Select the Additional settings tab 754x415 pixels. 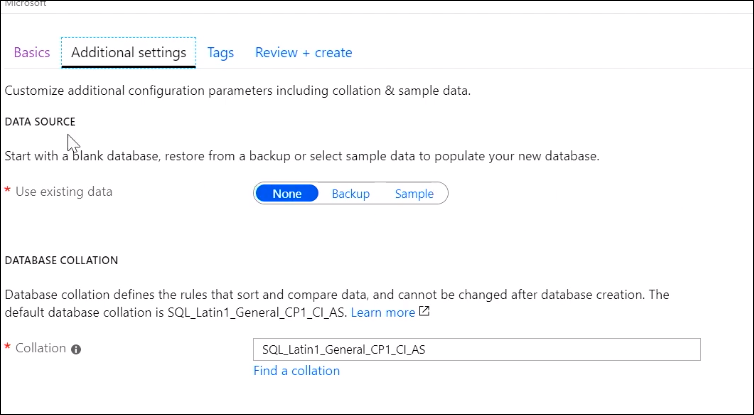pyautogui.click(x=128, y=52)
